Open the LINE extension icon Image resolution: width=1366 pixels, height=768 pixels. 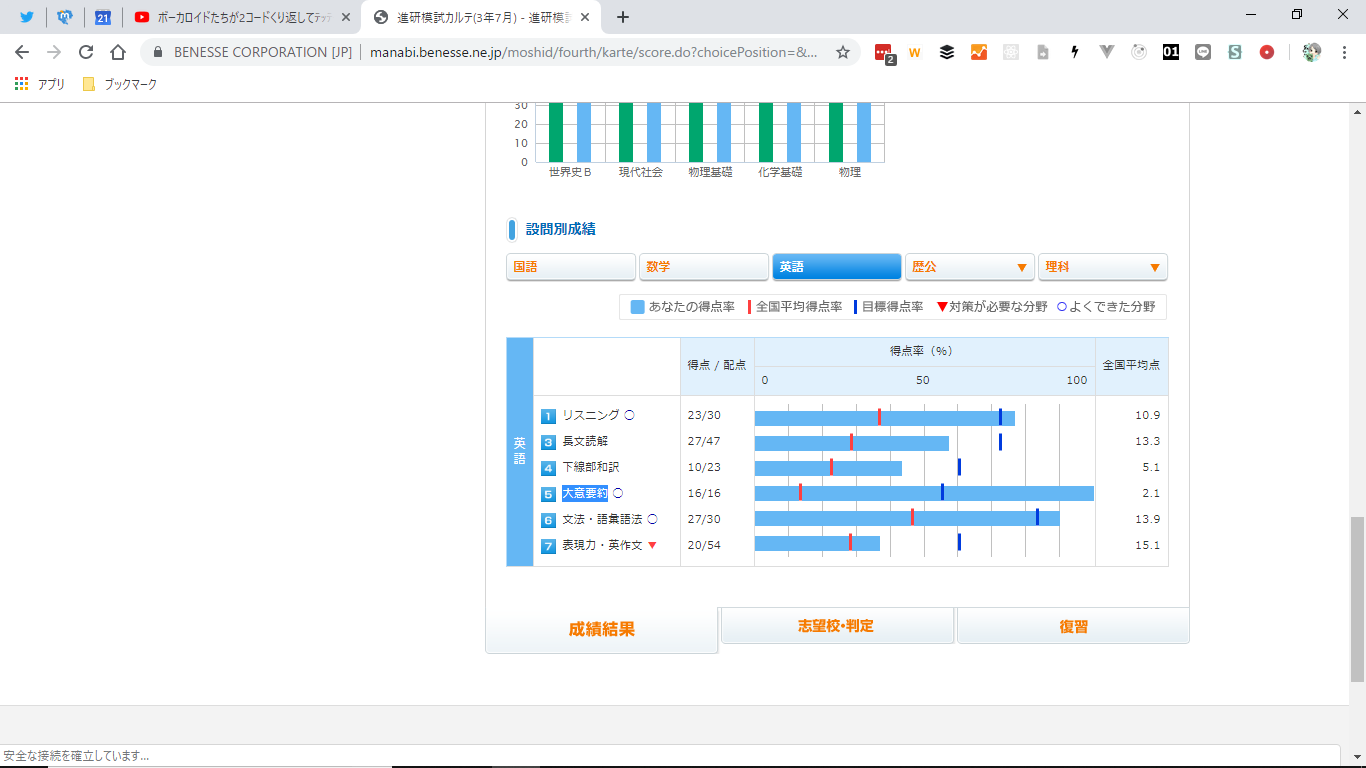click(x=1203, y=52)
